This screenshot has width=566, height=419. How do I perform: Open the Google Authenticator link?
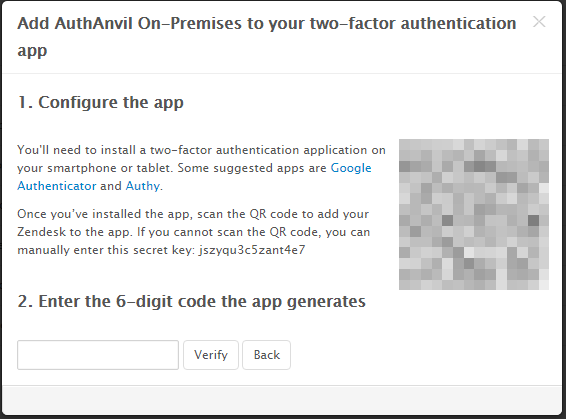pyautogui.click(x=351, y=168)
